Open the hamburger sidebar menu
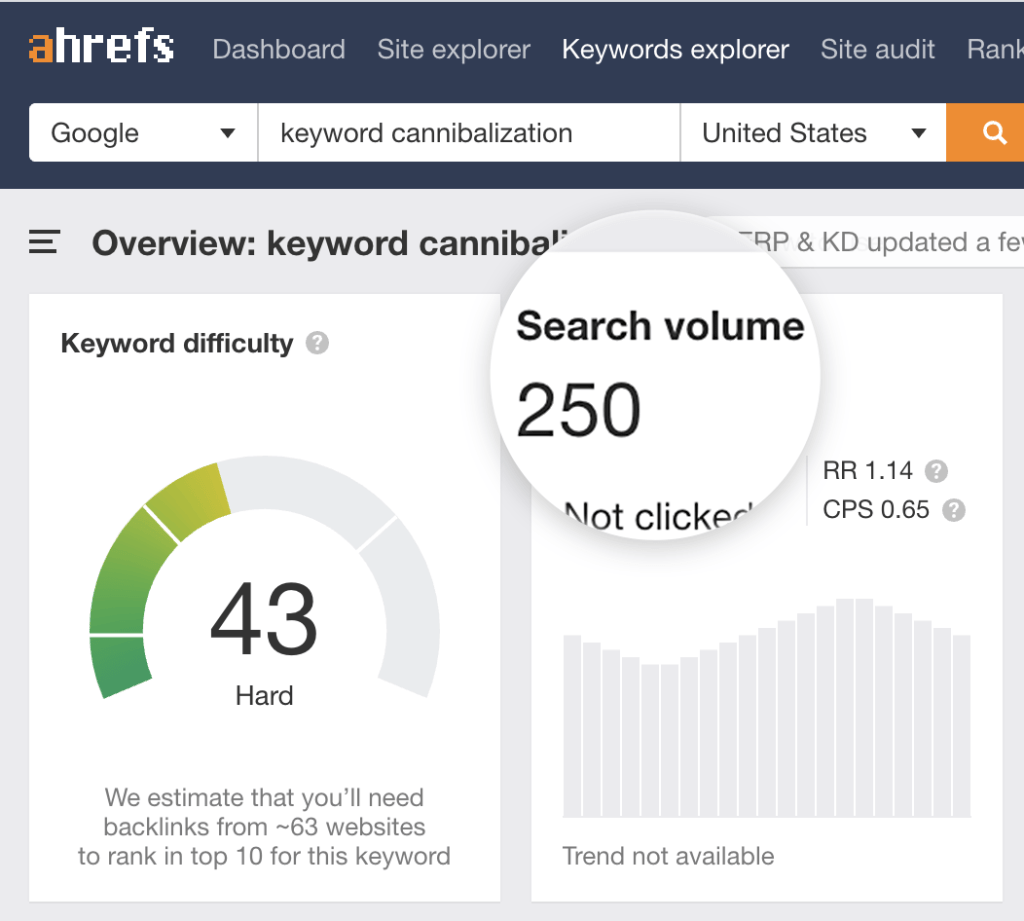 point(45,242)
